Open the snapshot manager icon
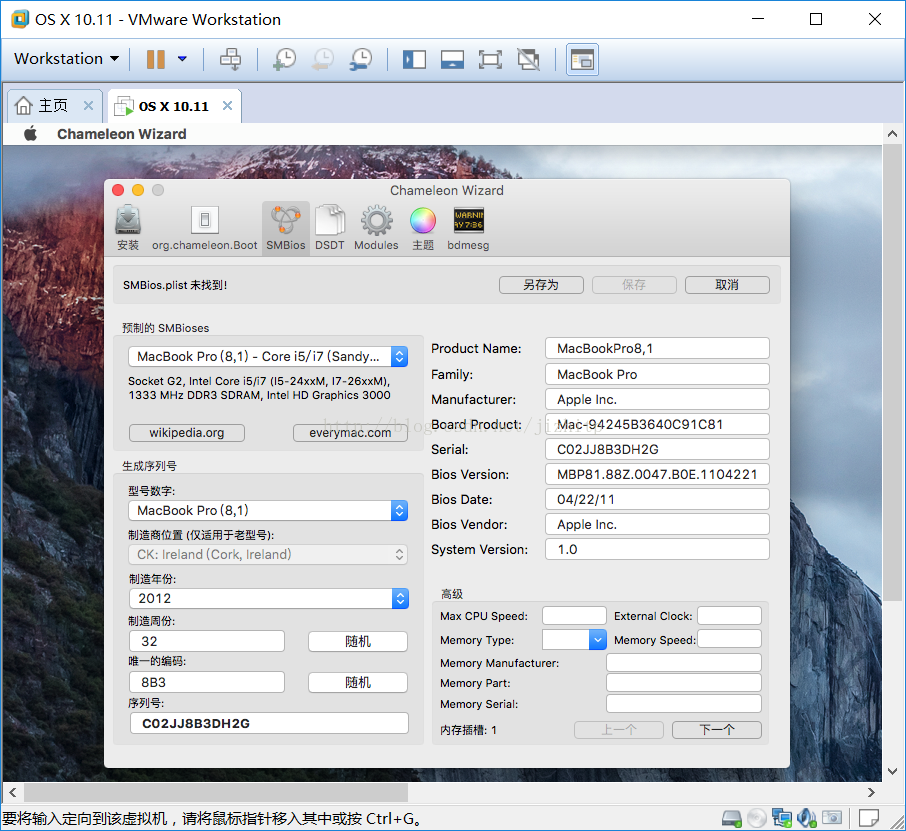This screenshot has height=831, width=906. [x=361, y=59]
